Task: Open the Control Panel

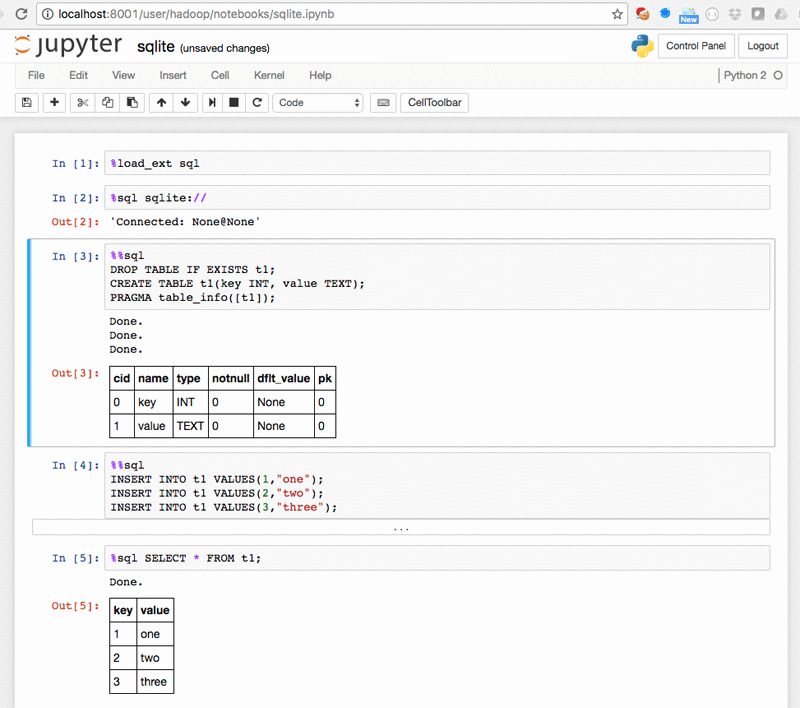Action: coord(696,46)
